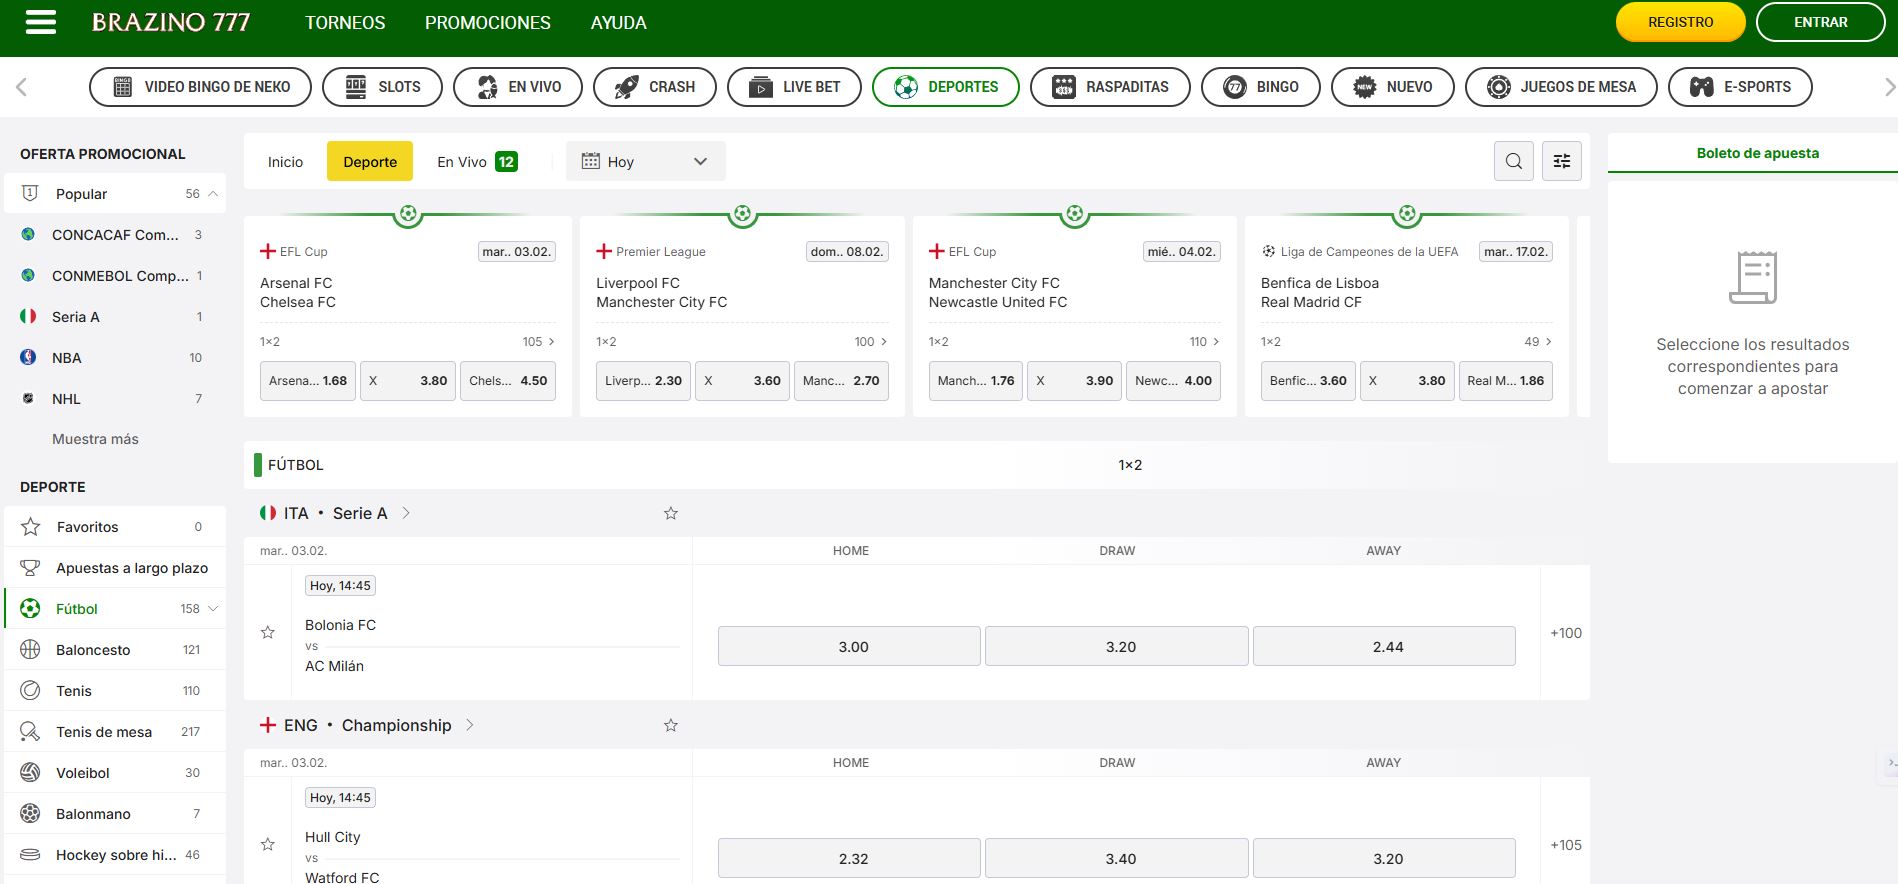
Task: Click the trophy icon for long-term bets
Action: click(x=30, y=568)
